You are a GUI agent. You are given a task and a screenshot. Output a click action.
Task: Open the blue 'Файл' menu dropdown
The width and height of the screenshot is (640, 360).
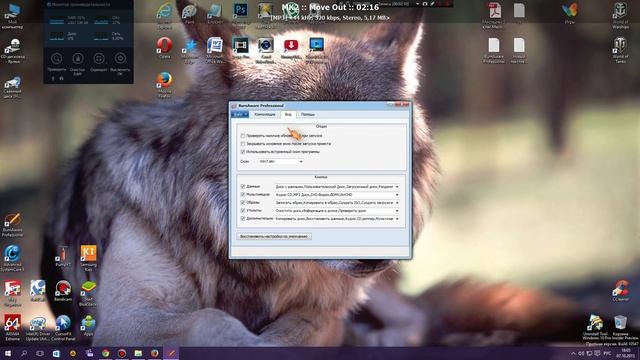click(240, 115)
